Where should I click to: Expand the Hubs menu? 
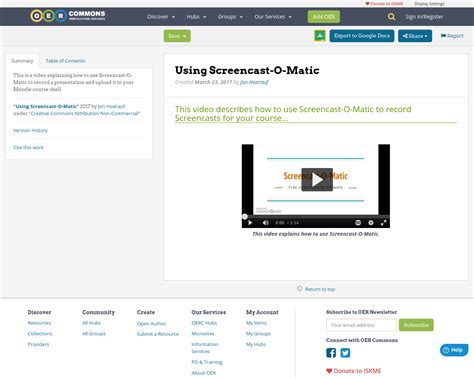point(196,17)
